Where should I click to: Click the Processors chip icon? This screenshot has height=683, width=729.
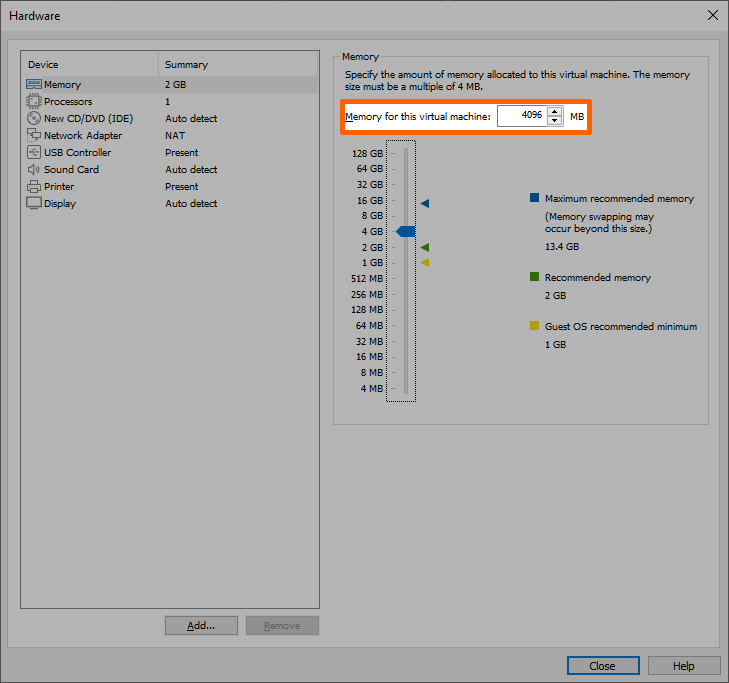pos(34,102)
